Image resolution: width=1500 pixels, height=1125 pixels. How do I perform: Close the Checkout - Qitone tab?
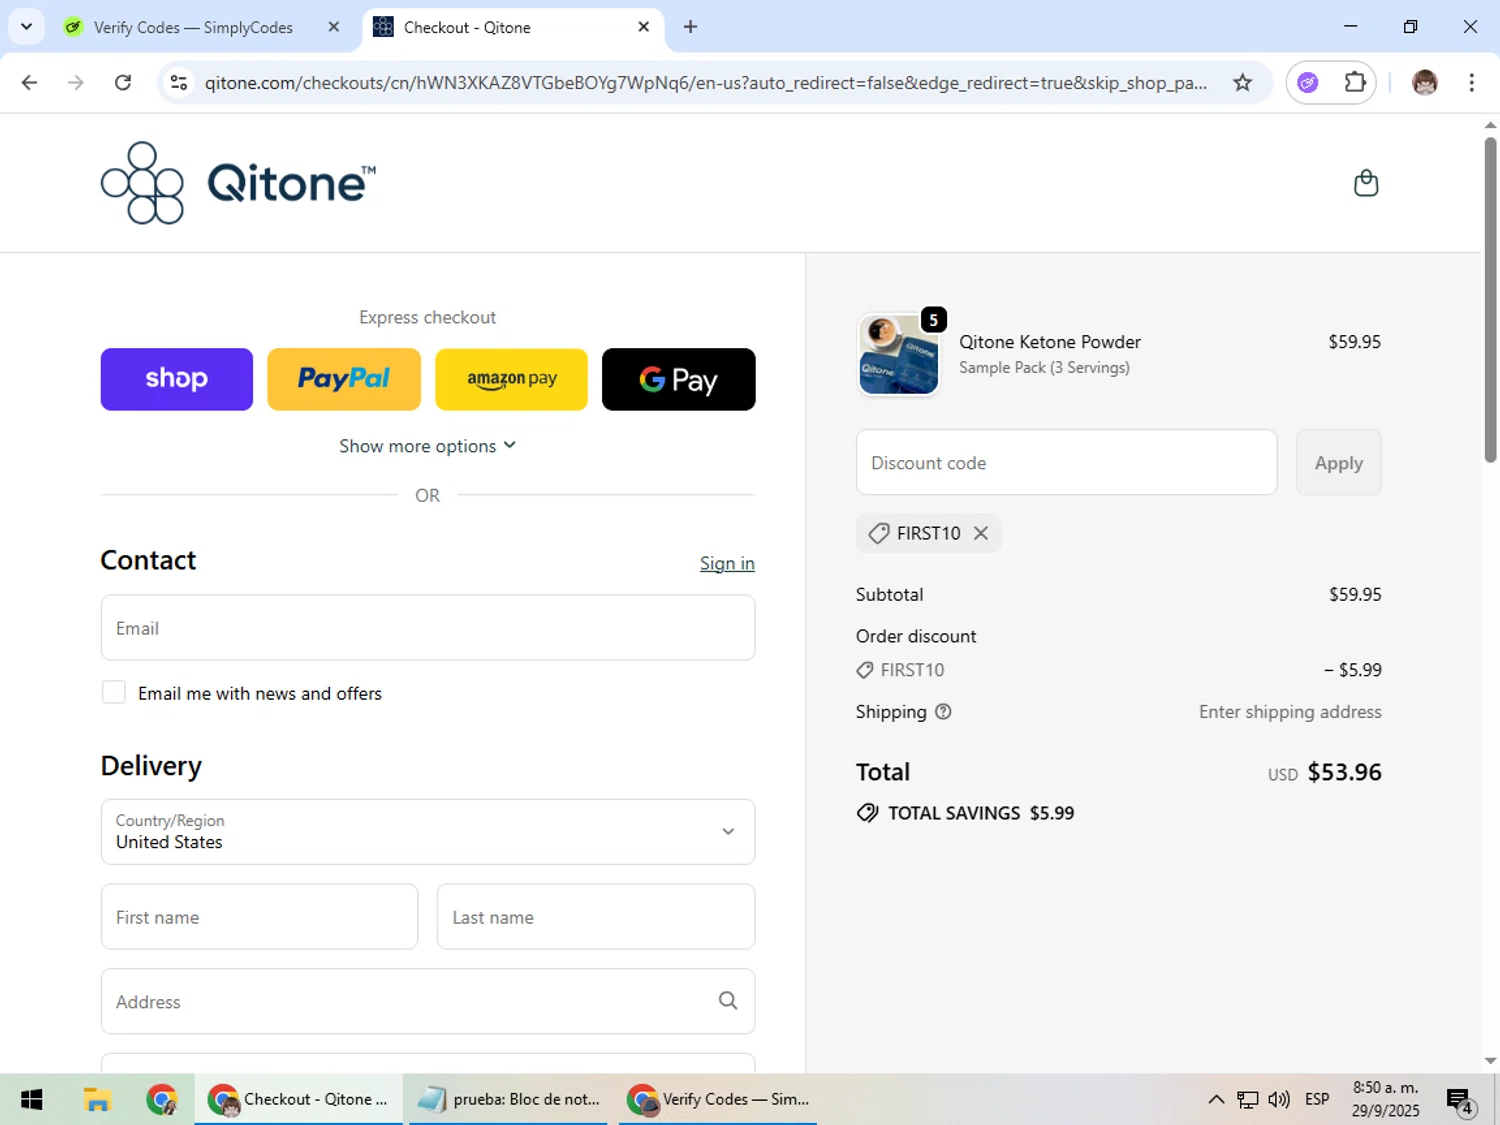click(x=644, y=27)
